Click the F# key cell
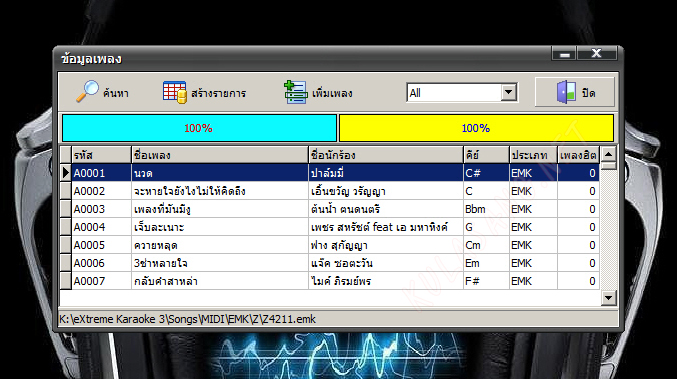 click(x=486, y=281)
